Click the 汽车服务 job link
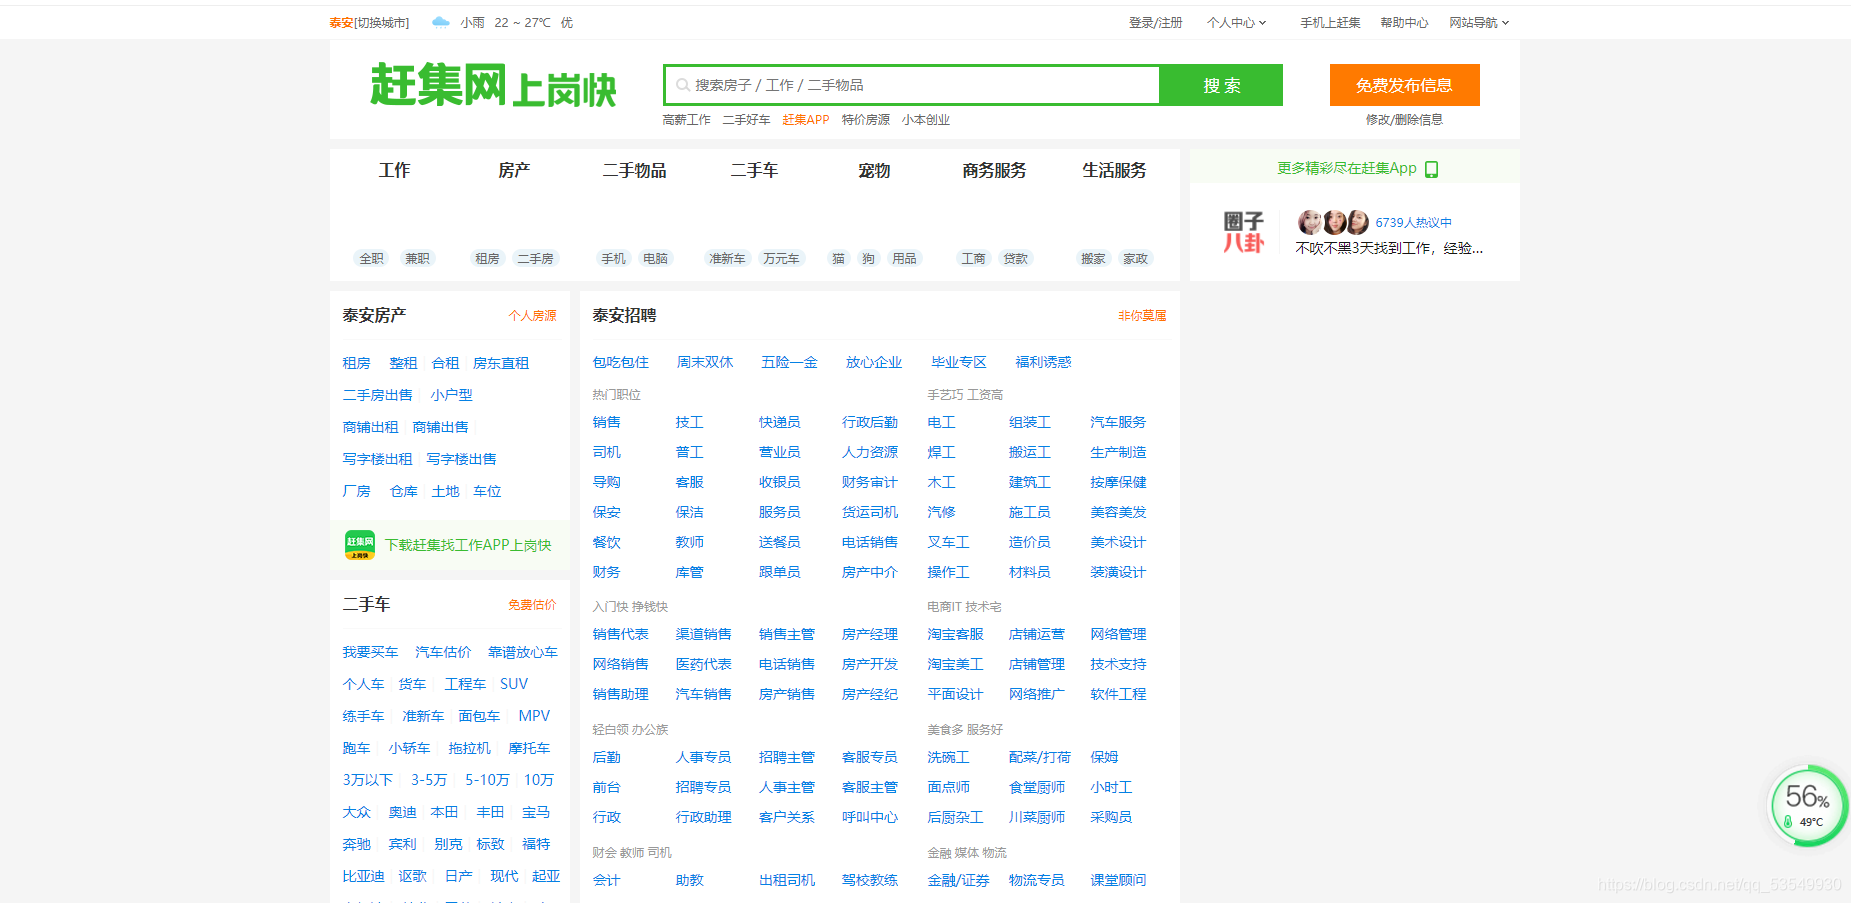The image size is (1851, 903). (x=1118, y=422)
